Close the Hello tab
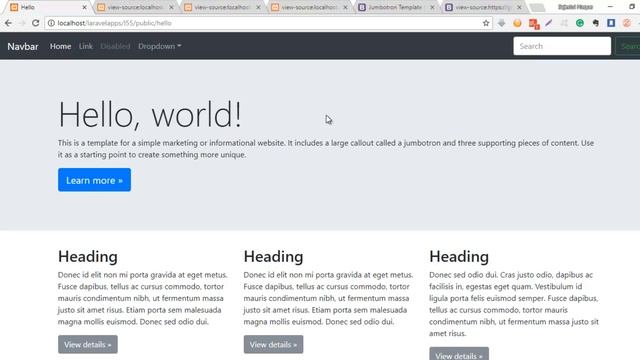 84,7
